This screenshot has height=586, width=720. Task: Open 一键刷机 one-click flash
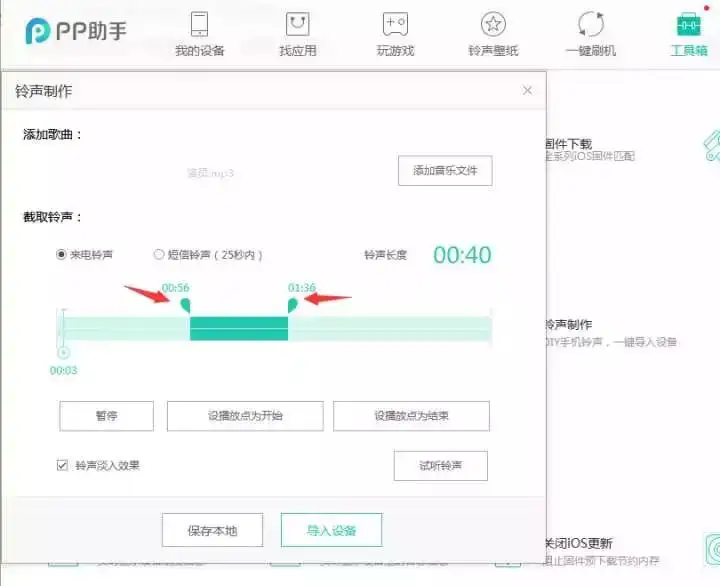591,34
